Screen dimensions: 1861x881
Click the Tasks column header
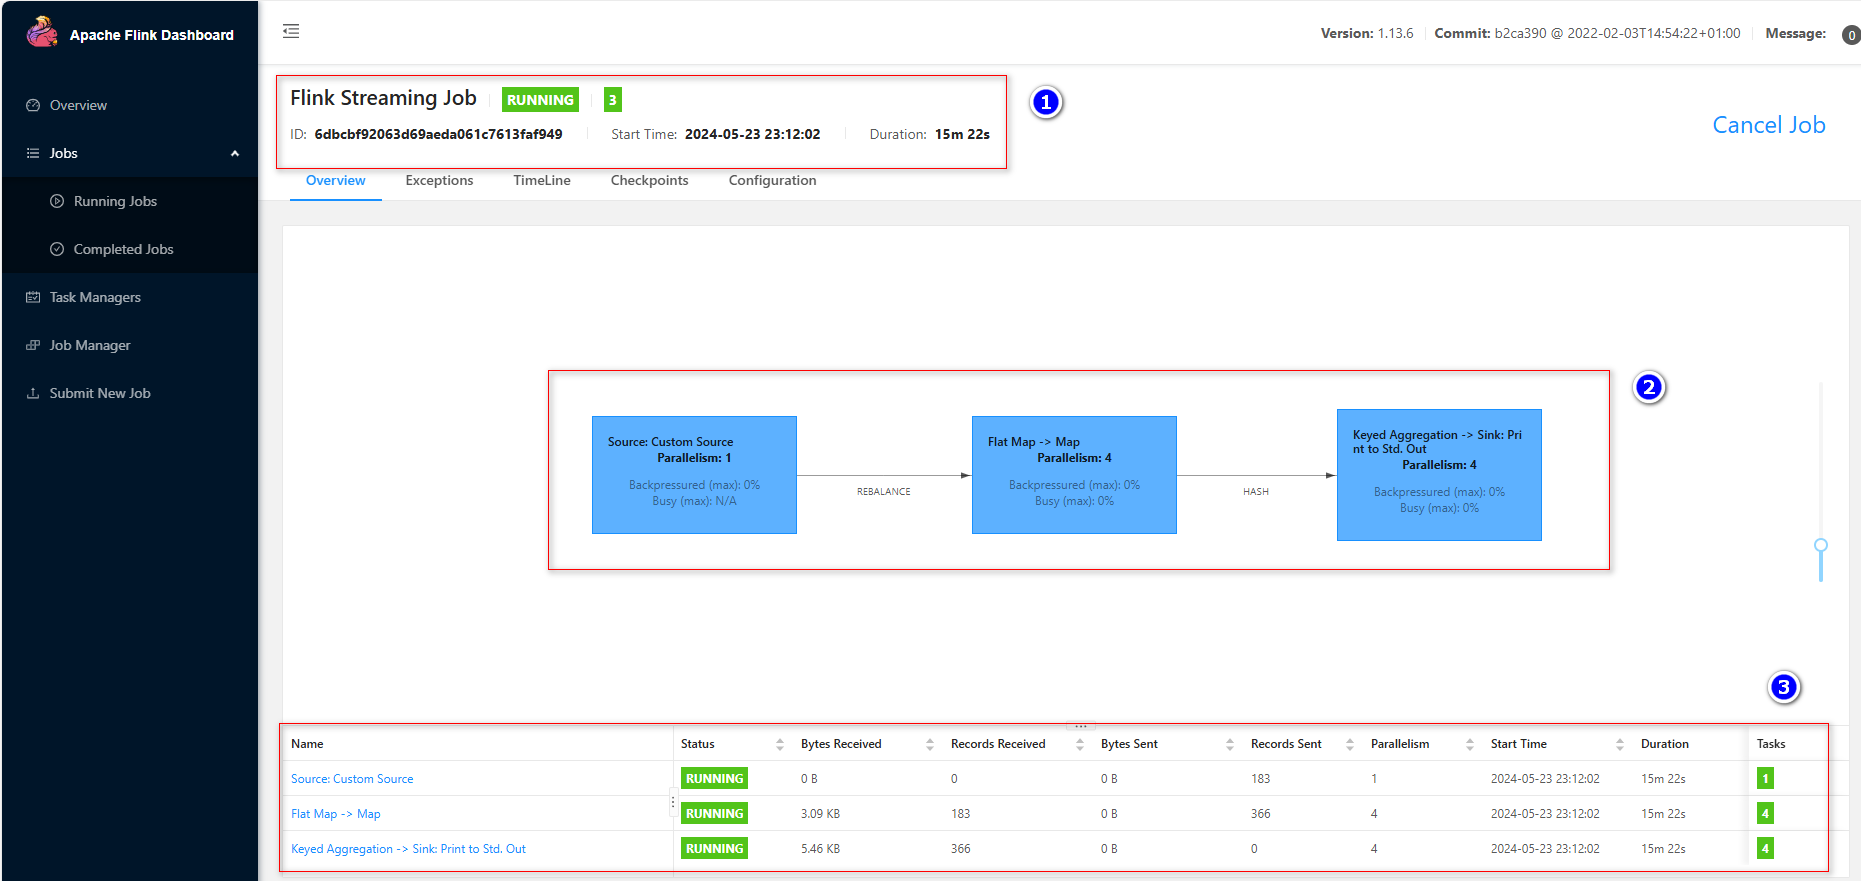click(x=1771, y=744)
